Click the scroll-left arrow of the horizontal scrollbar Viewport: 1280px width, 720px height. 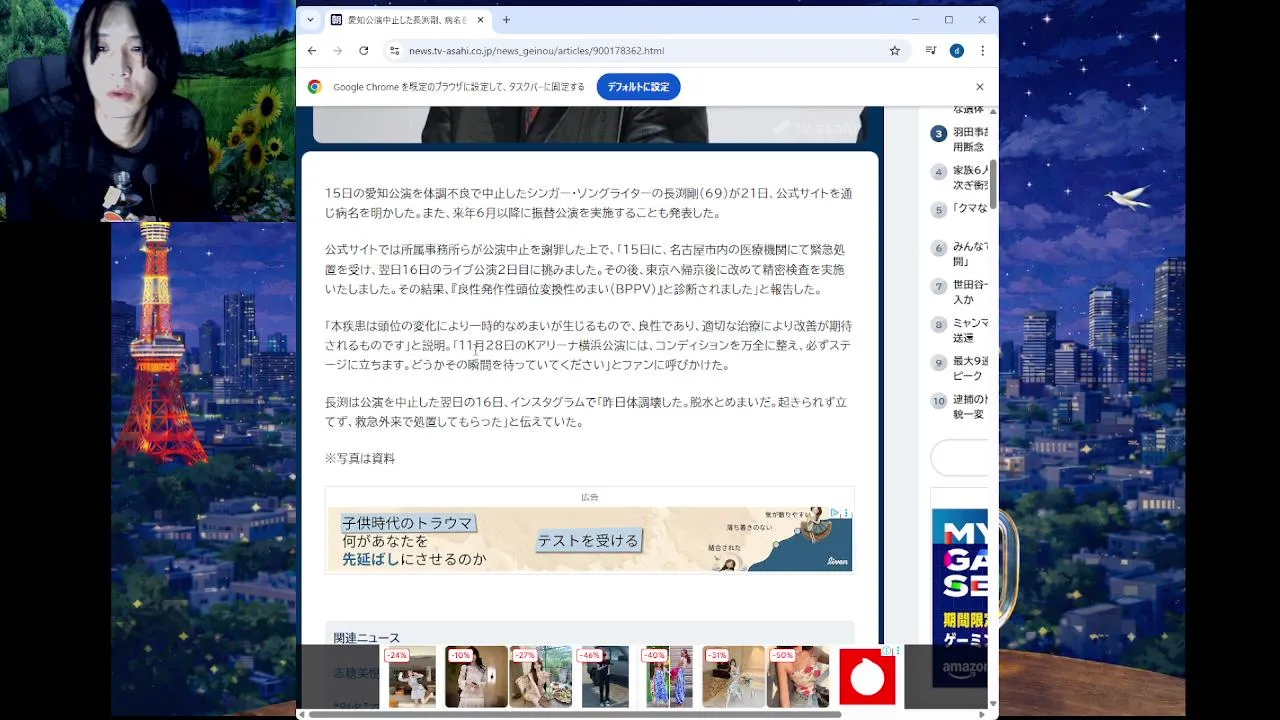[x=302, y=714]
